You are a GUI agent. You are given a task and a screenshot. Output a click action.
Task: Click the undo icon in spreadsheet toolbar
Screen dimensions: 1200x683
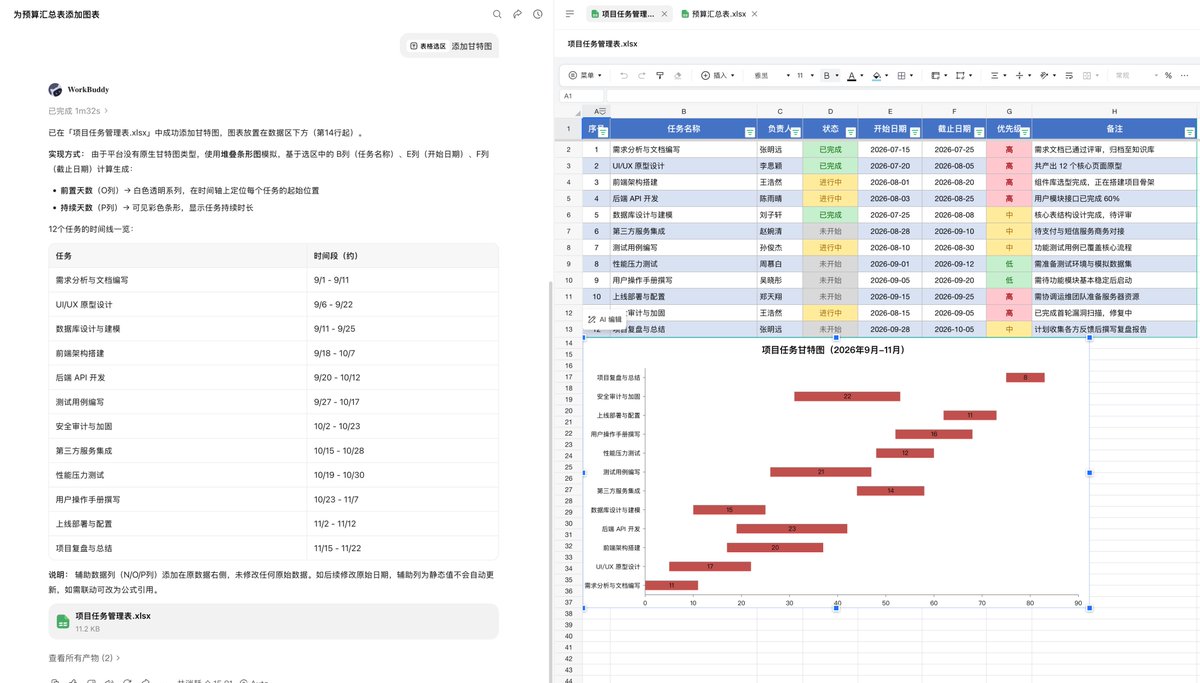pyautogui.click(x=625, y=75)
